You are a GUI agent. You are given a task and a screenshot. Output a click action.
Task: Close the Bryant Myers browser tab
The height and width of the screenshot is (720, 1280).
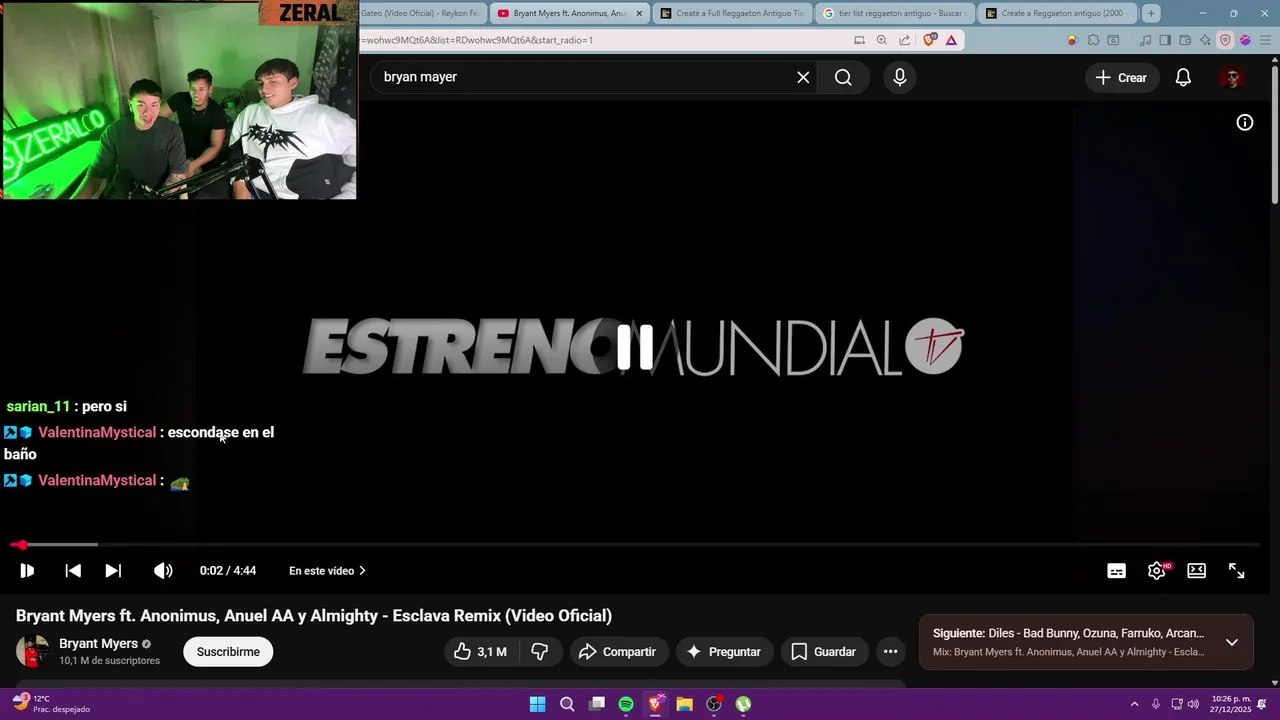[639, 13]
